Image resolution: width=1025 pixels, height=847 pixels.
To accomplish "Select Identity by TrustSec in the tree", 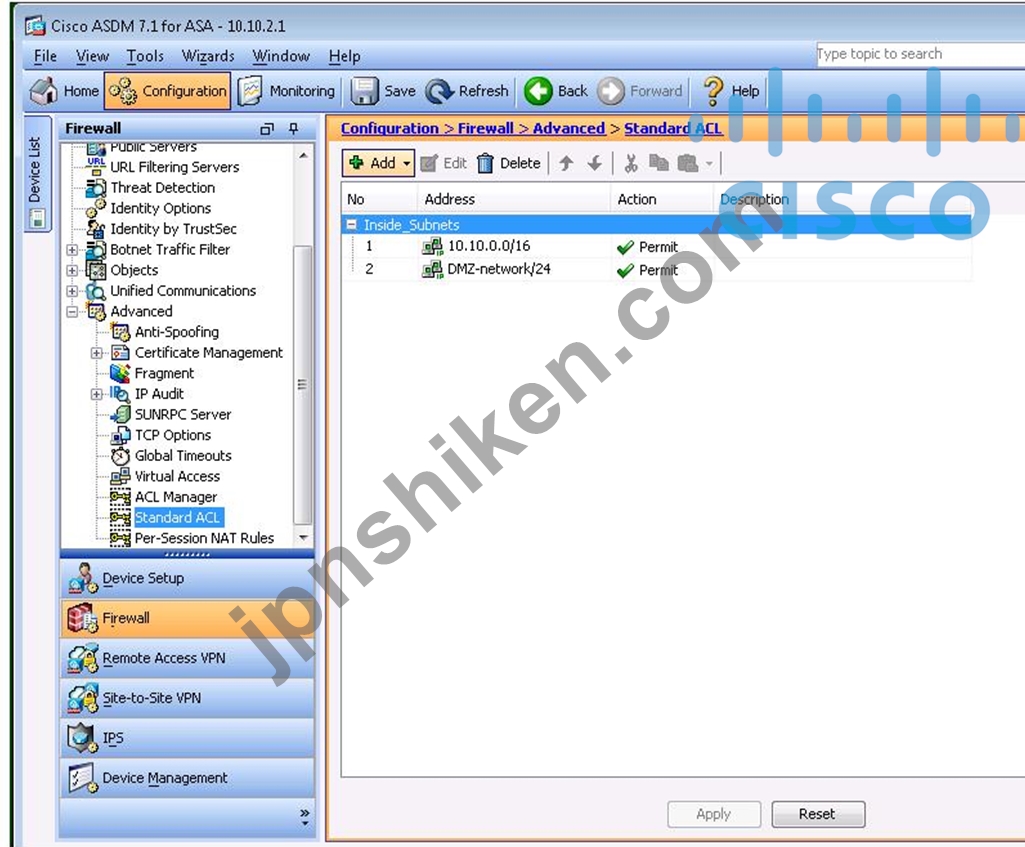I will 173,229.
